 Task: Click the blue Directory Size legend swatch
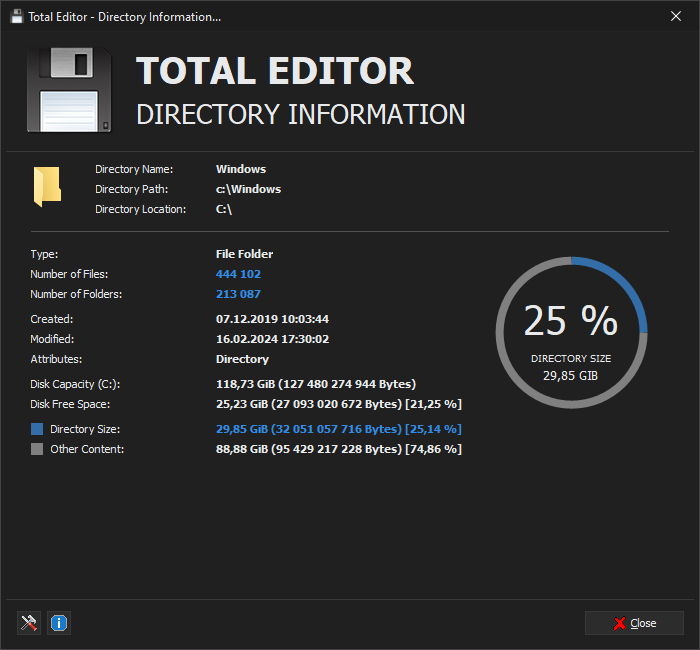point(37,429)
